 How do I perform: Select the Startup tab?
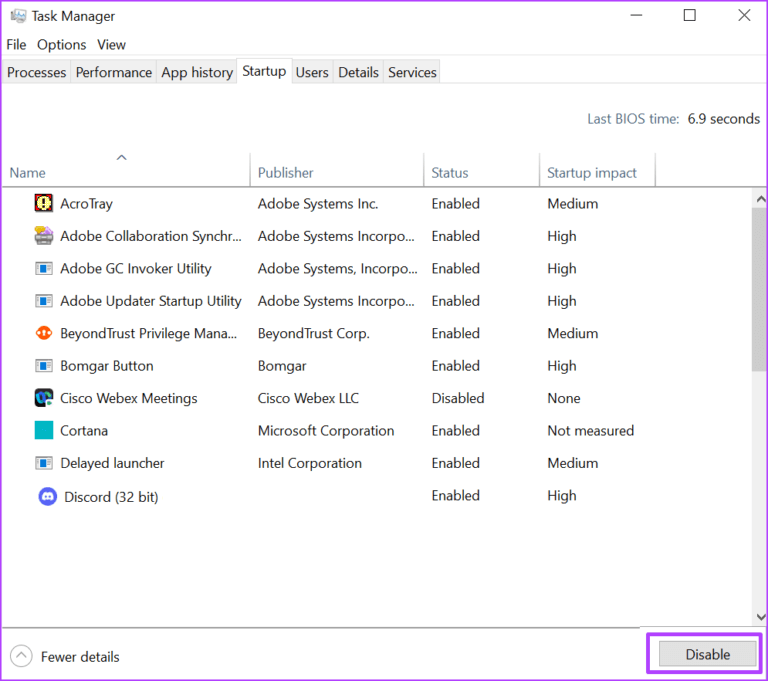pos(264,71)
